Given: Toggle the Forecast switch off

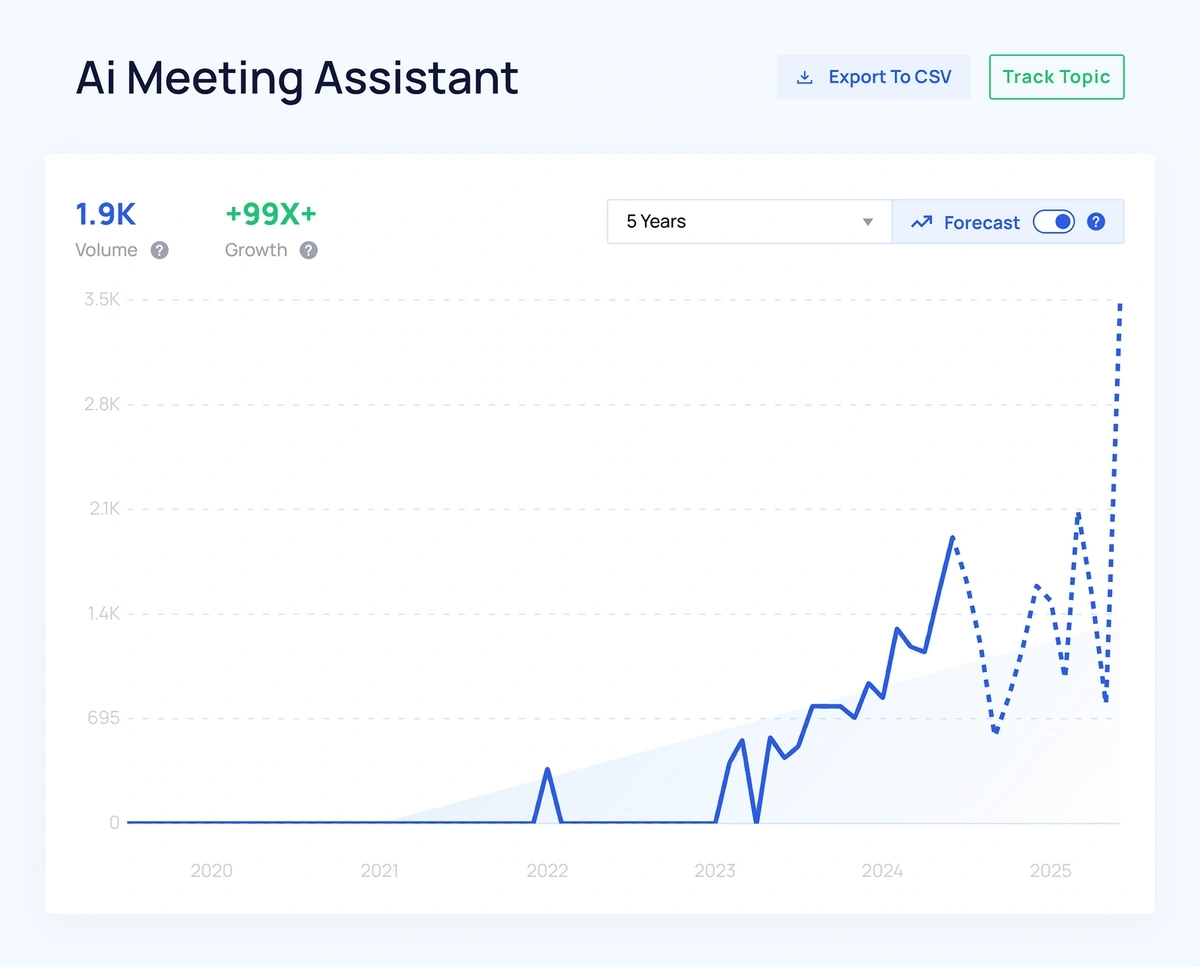Looking at the screenshot, I should click(x=1053, y=222).
